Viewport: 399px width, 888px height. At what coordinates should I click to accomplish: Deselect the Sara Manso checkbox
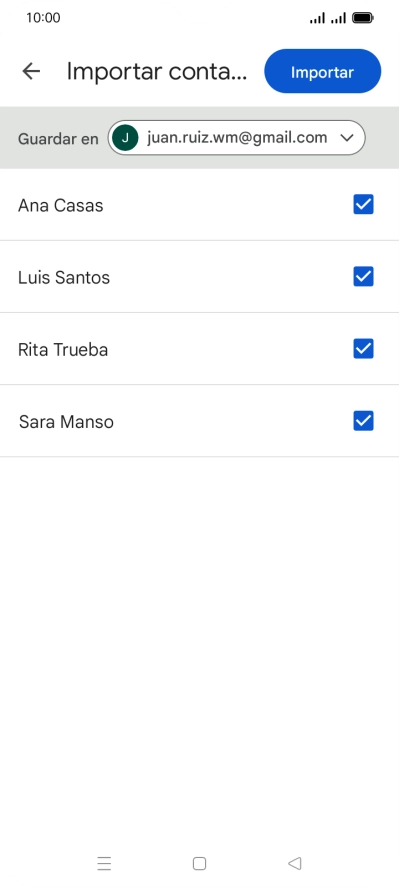pyautogui.click(x=363, y=421)
